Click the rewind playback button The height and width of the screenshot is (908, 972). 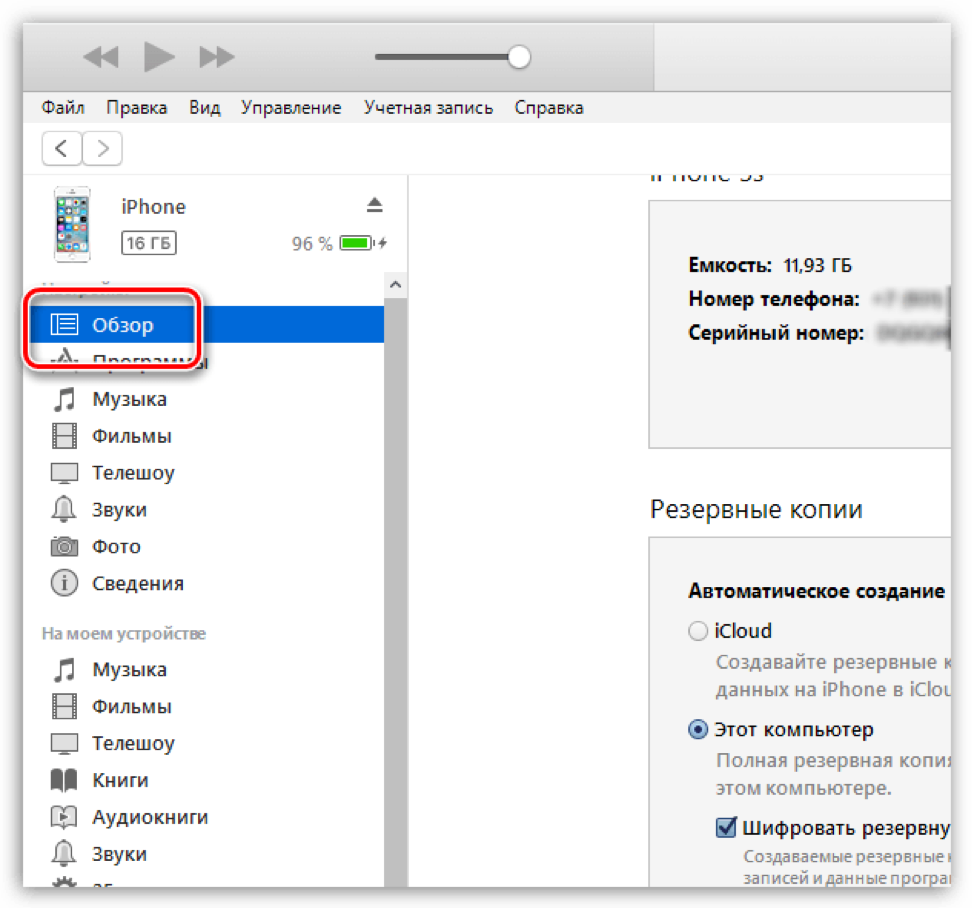100,57
